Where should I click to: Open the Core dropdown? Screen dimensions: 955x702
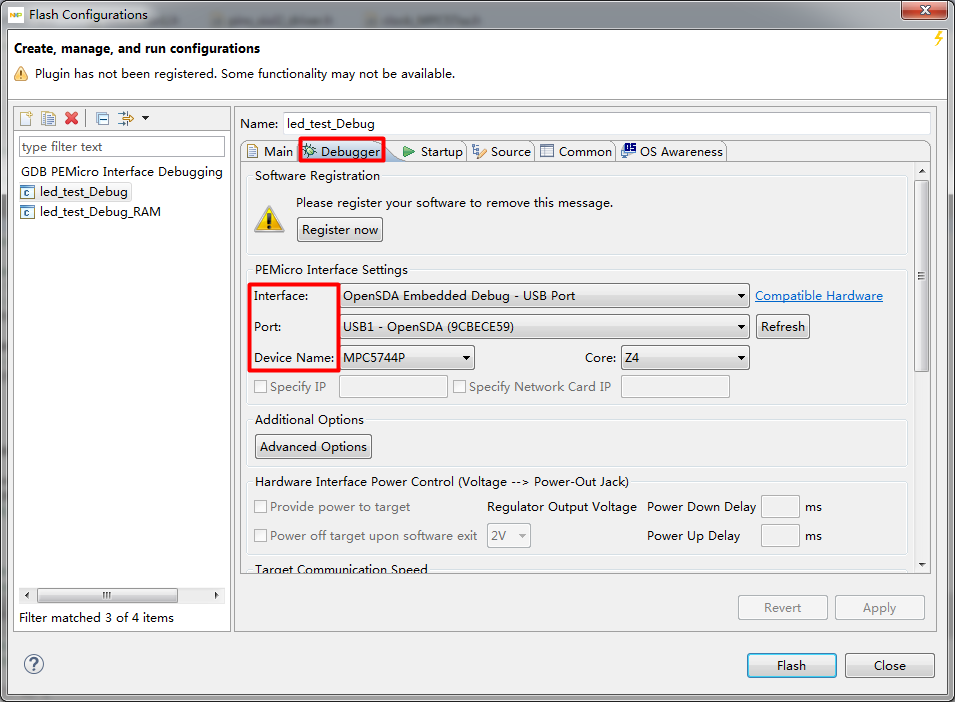click(x=685, y=358)
